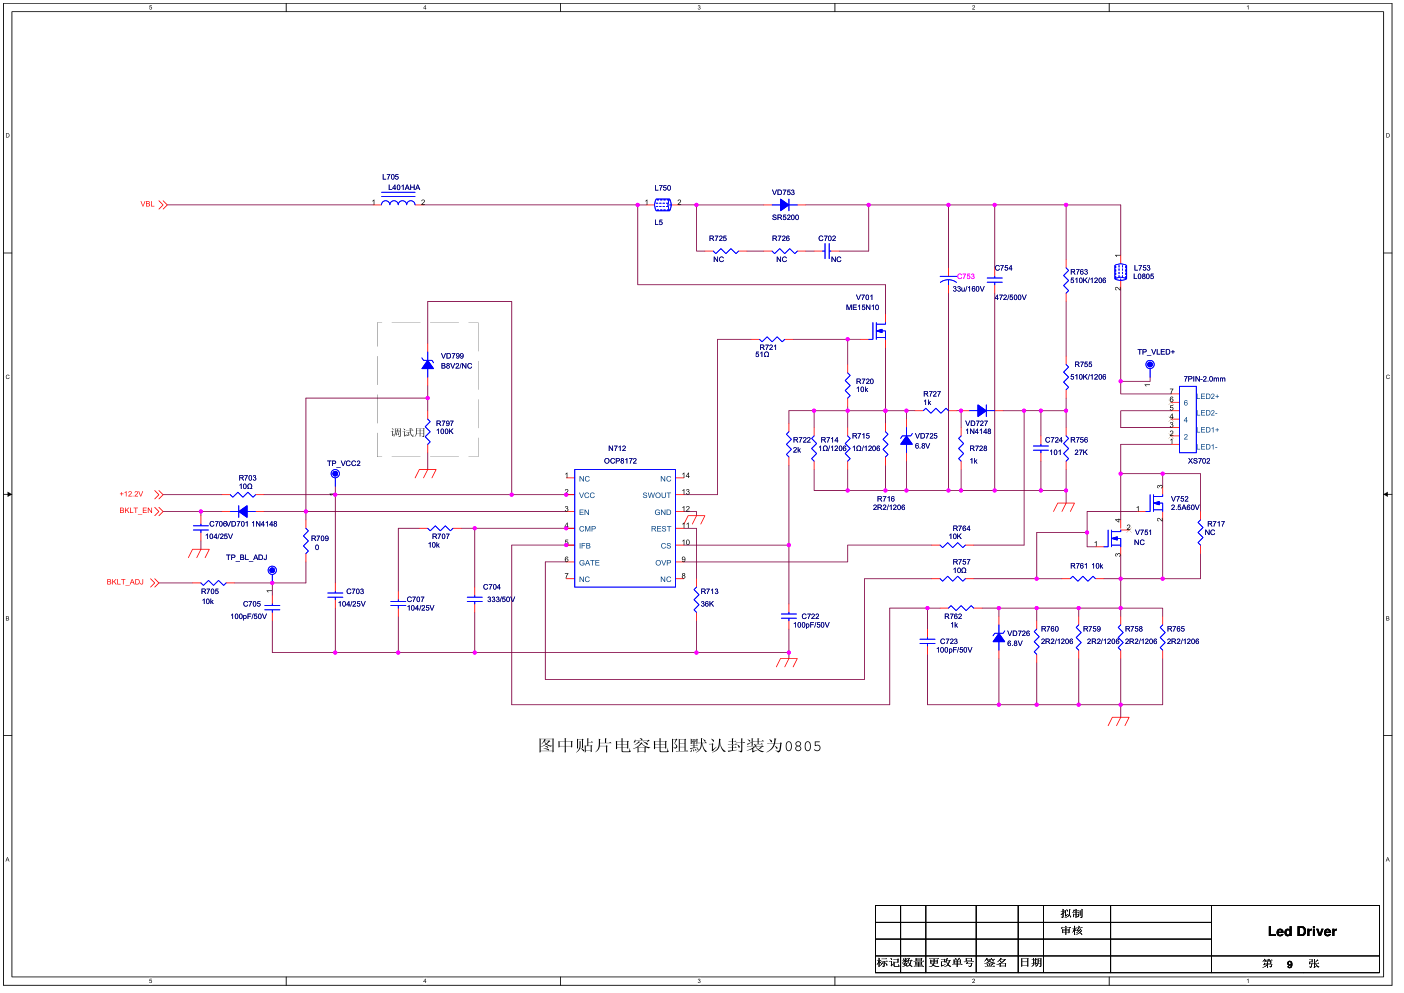
Task: Click the R705 resistor symbol
Action: click(213, 582)
